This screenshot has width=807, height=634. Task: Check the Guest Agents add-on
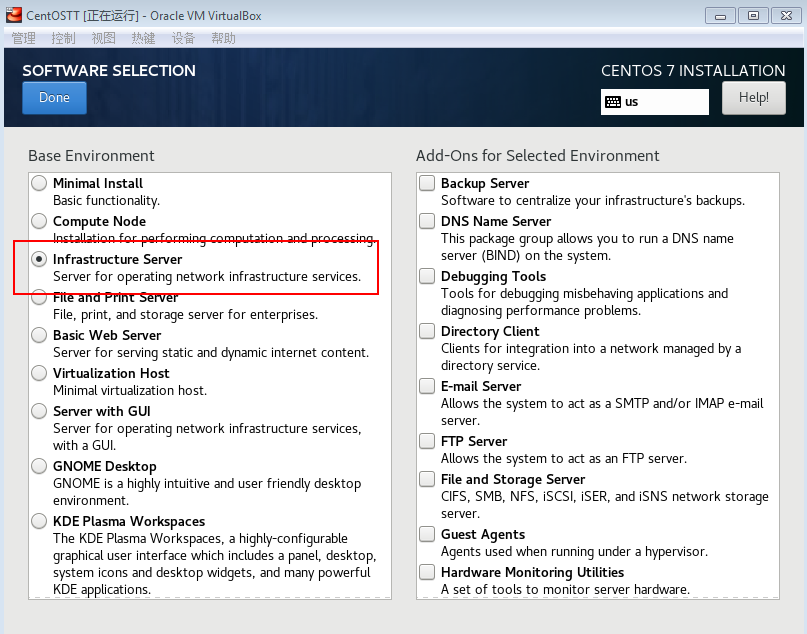coord(427,534)
